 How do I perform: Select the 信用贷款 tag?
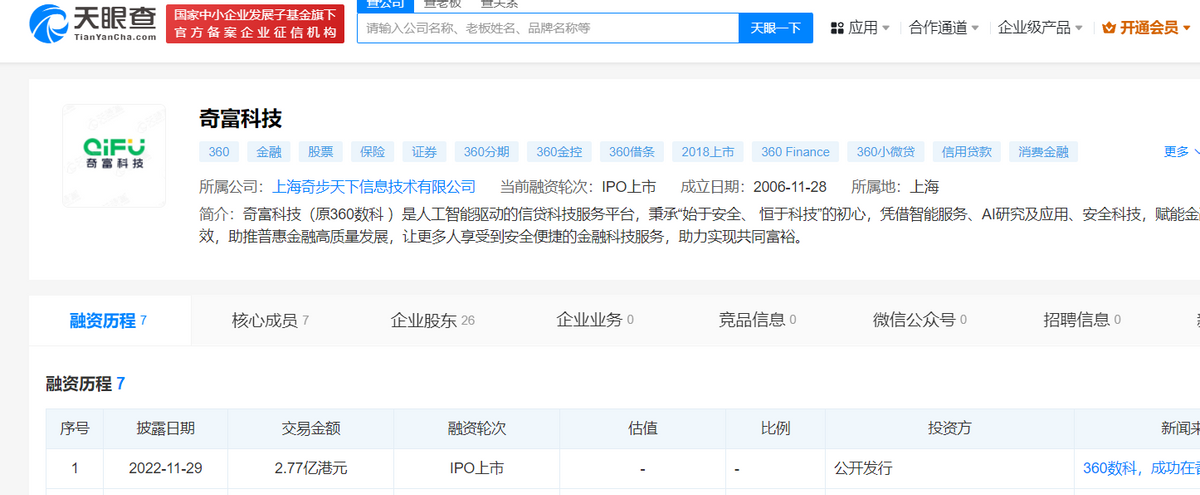pos(967,152)
